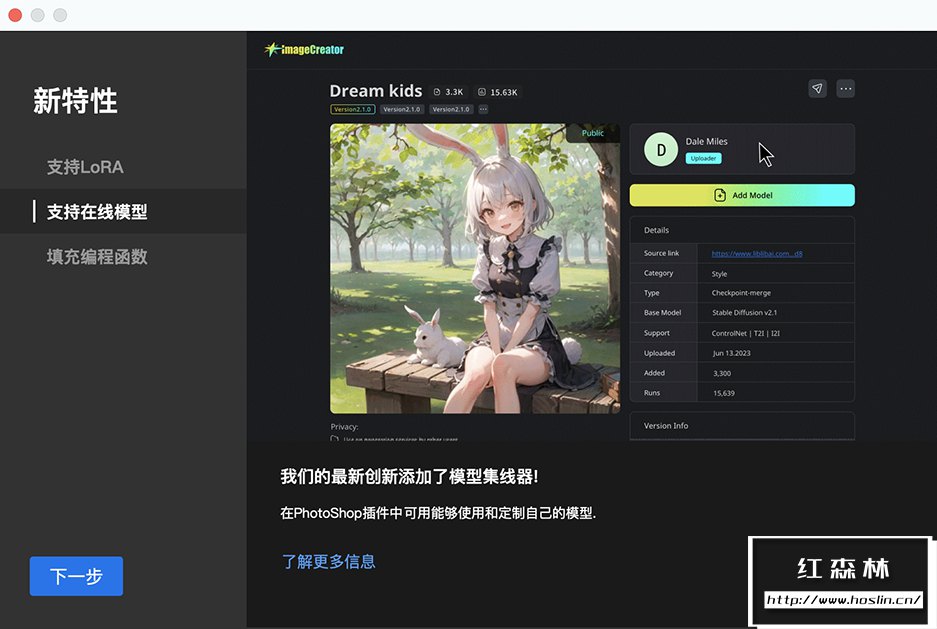Click the Runs value 15,639

tap(724, 393)
